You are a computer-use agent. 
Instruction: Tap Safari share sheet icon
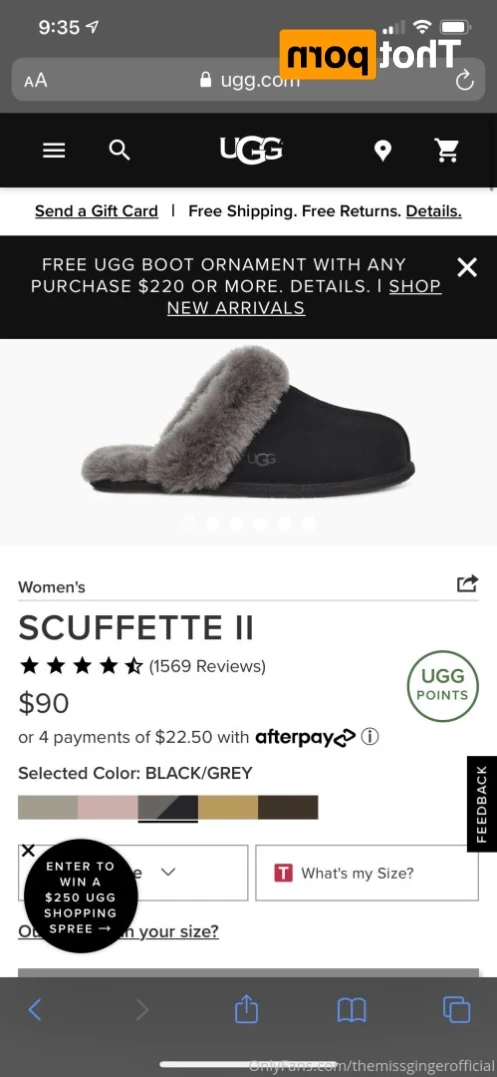pos(246,1009)
